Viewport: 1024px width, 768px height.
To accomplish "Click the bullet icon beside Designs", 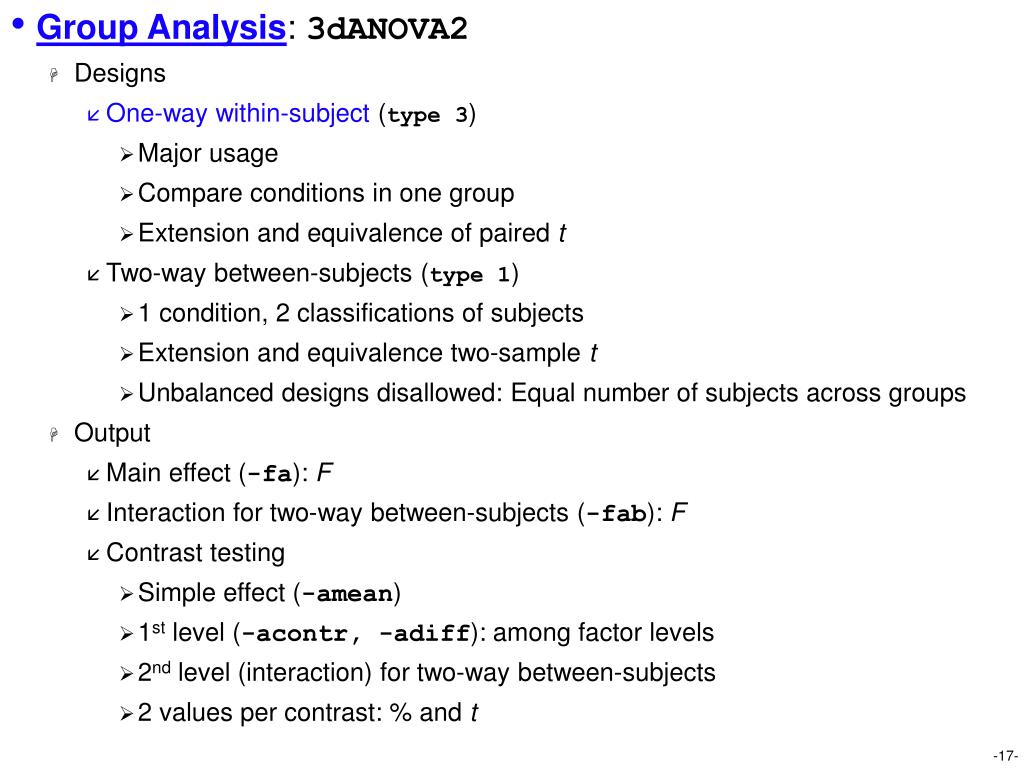I will [x=55, y=74].
